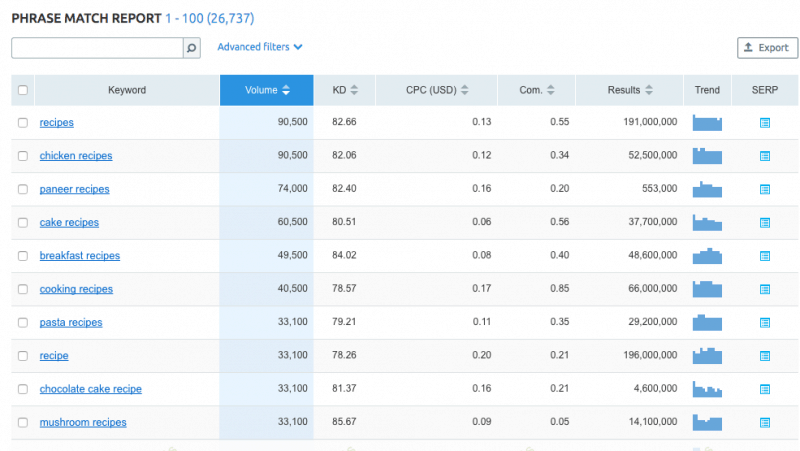Check the box for mushroom recipes
This screenshot has width=800, height=451.
click(23, 422)
